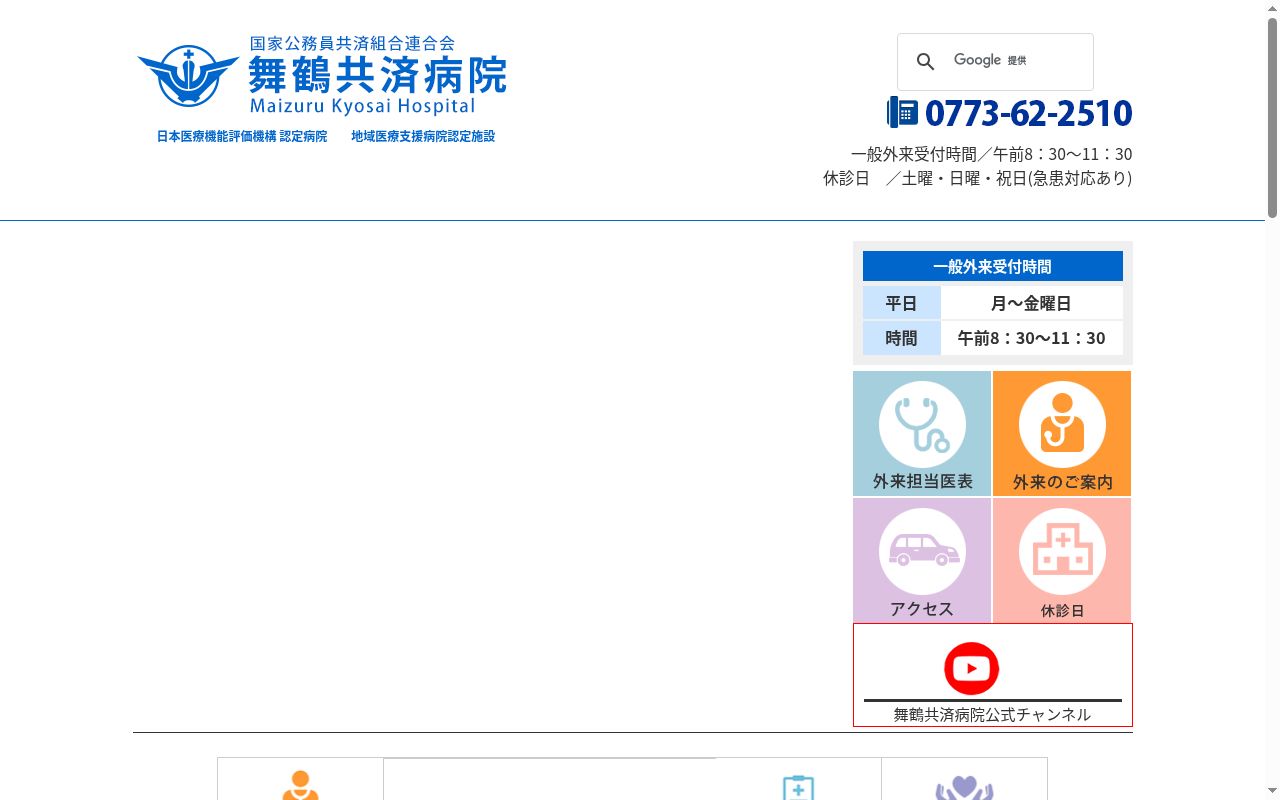Click the 休診日／土曜・日曜・祝日 header line
The image size is (1280, 800).
977,178
